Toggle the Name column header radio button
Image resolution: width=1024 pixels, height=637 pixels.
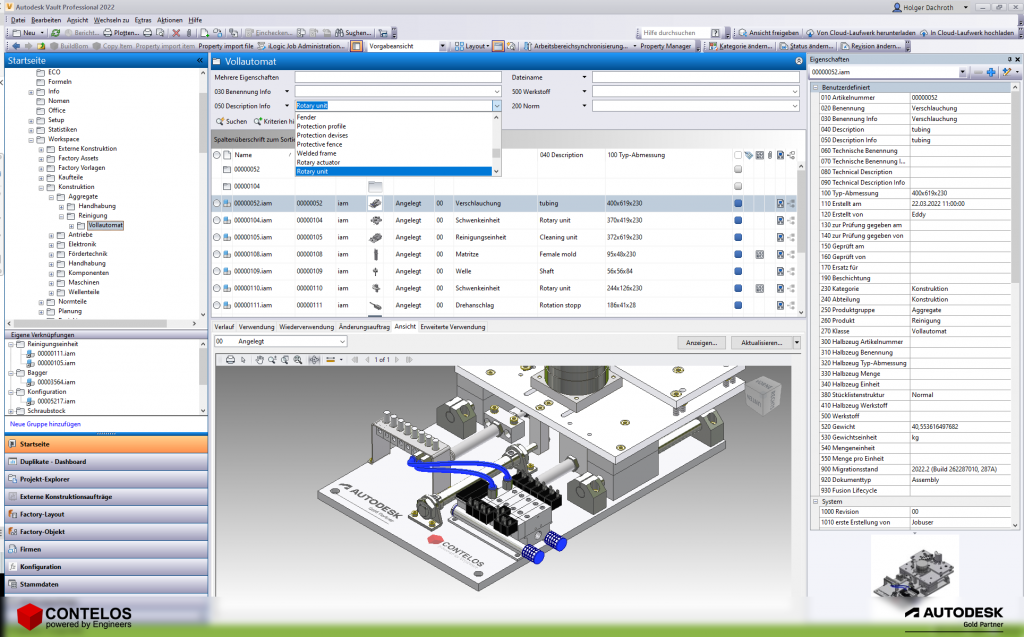tap(217, 155)
